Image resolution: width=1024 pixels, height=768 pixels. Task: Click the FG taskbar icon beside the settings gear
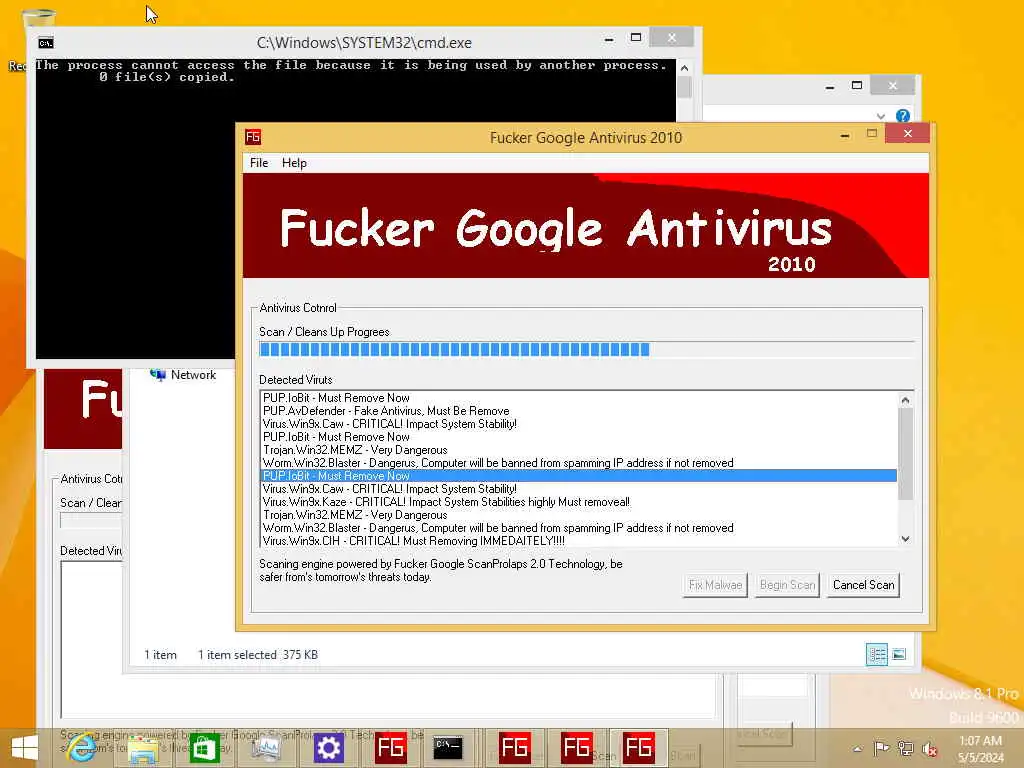coord(391,748)
